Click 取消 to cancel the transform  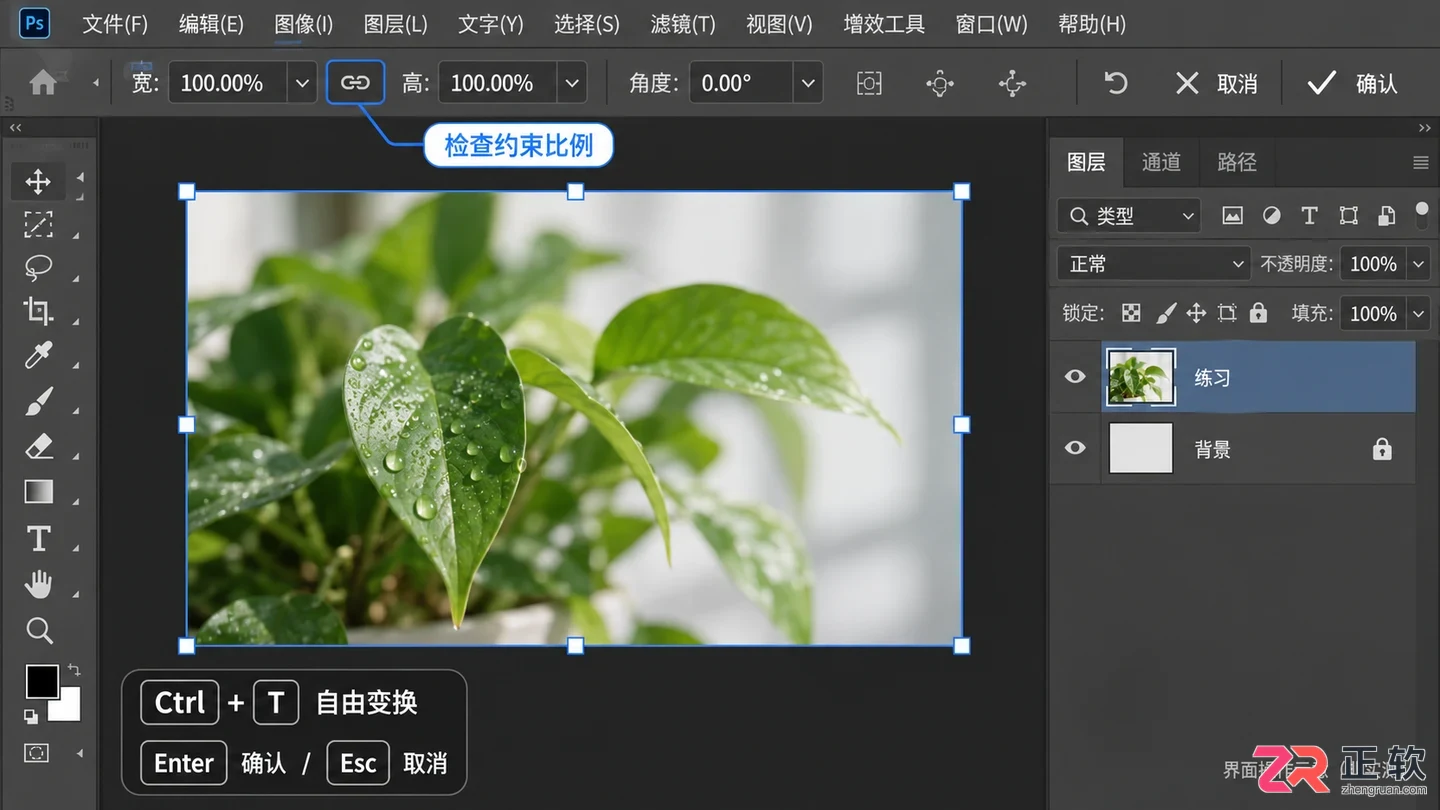(1216, 83)
